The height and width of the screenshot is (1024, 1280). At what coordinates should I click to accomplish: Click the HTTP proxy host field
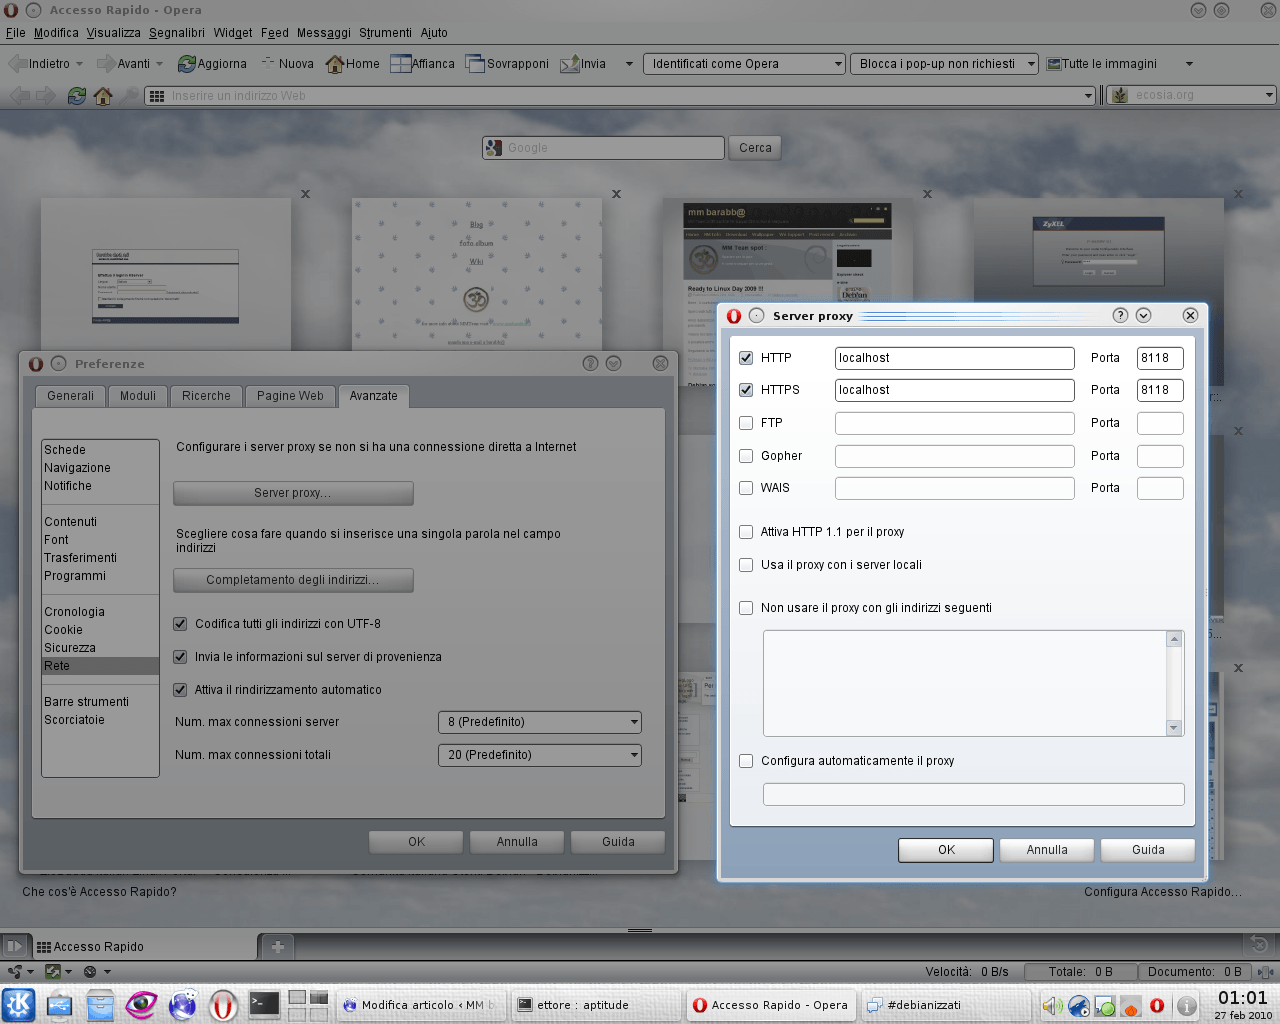[954, 358]
